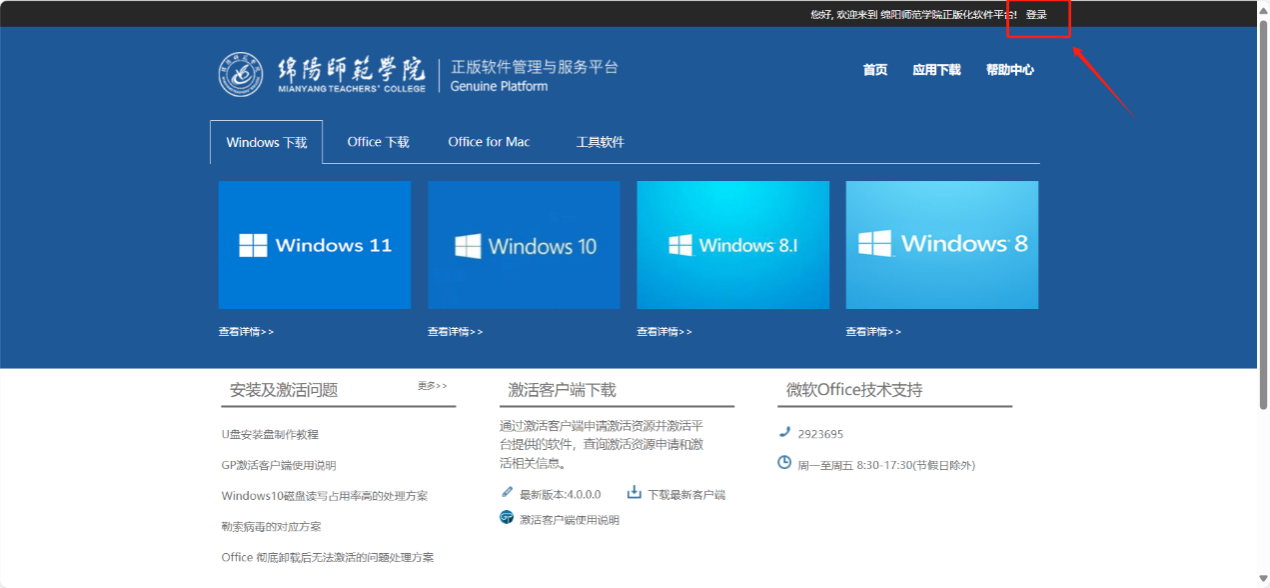Open Windows10磁盘读写占用率高的处理方案 article
The image size is (1270, 588).
[x=324, y=496]
